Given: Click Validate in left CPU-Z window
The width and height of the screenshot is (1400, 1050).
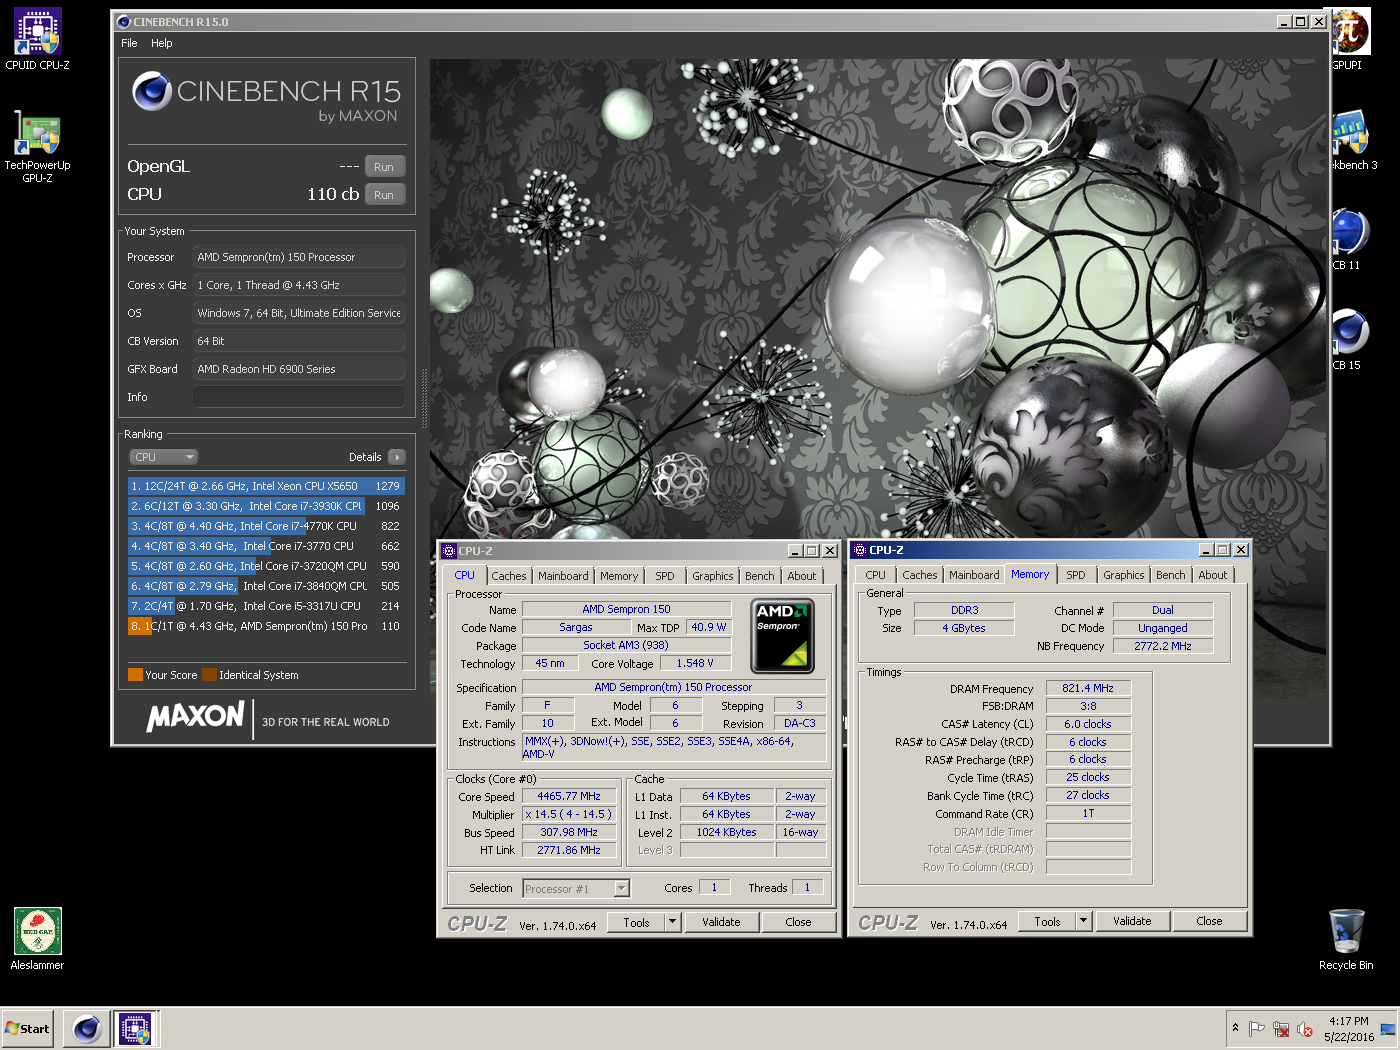Looking at the screenshot, I should [x=721, y=922].
